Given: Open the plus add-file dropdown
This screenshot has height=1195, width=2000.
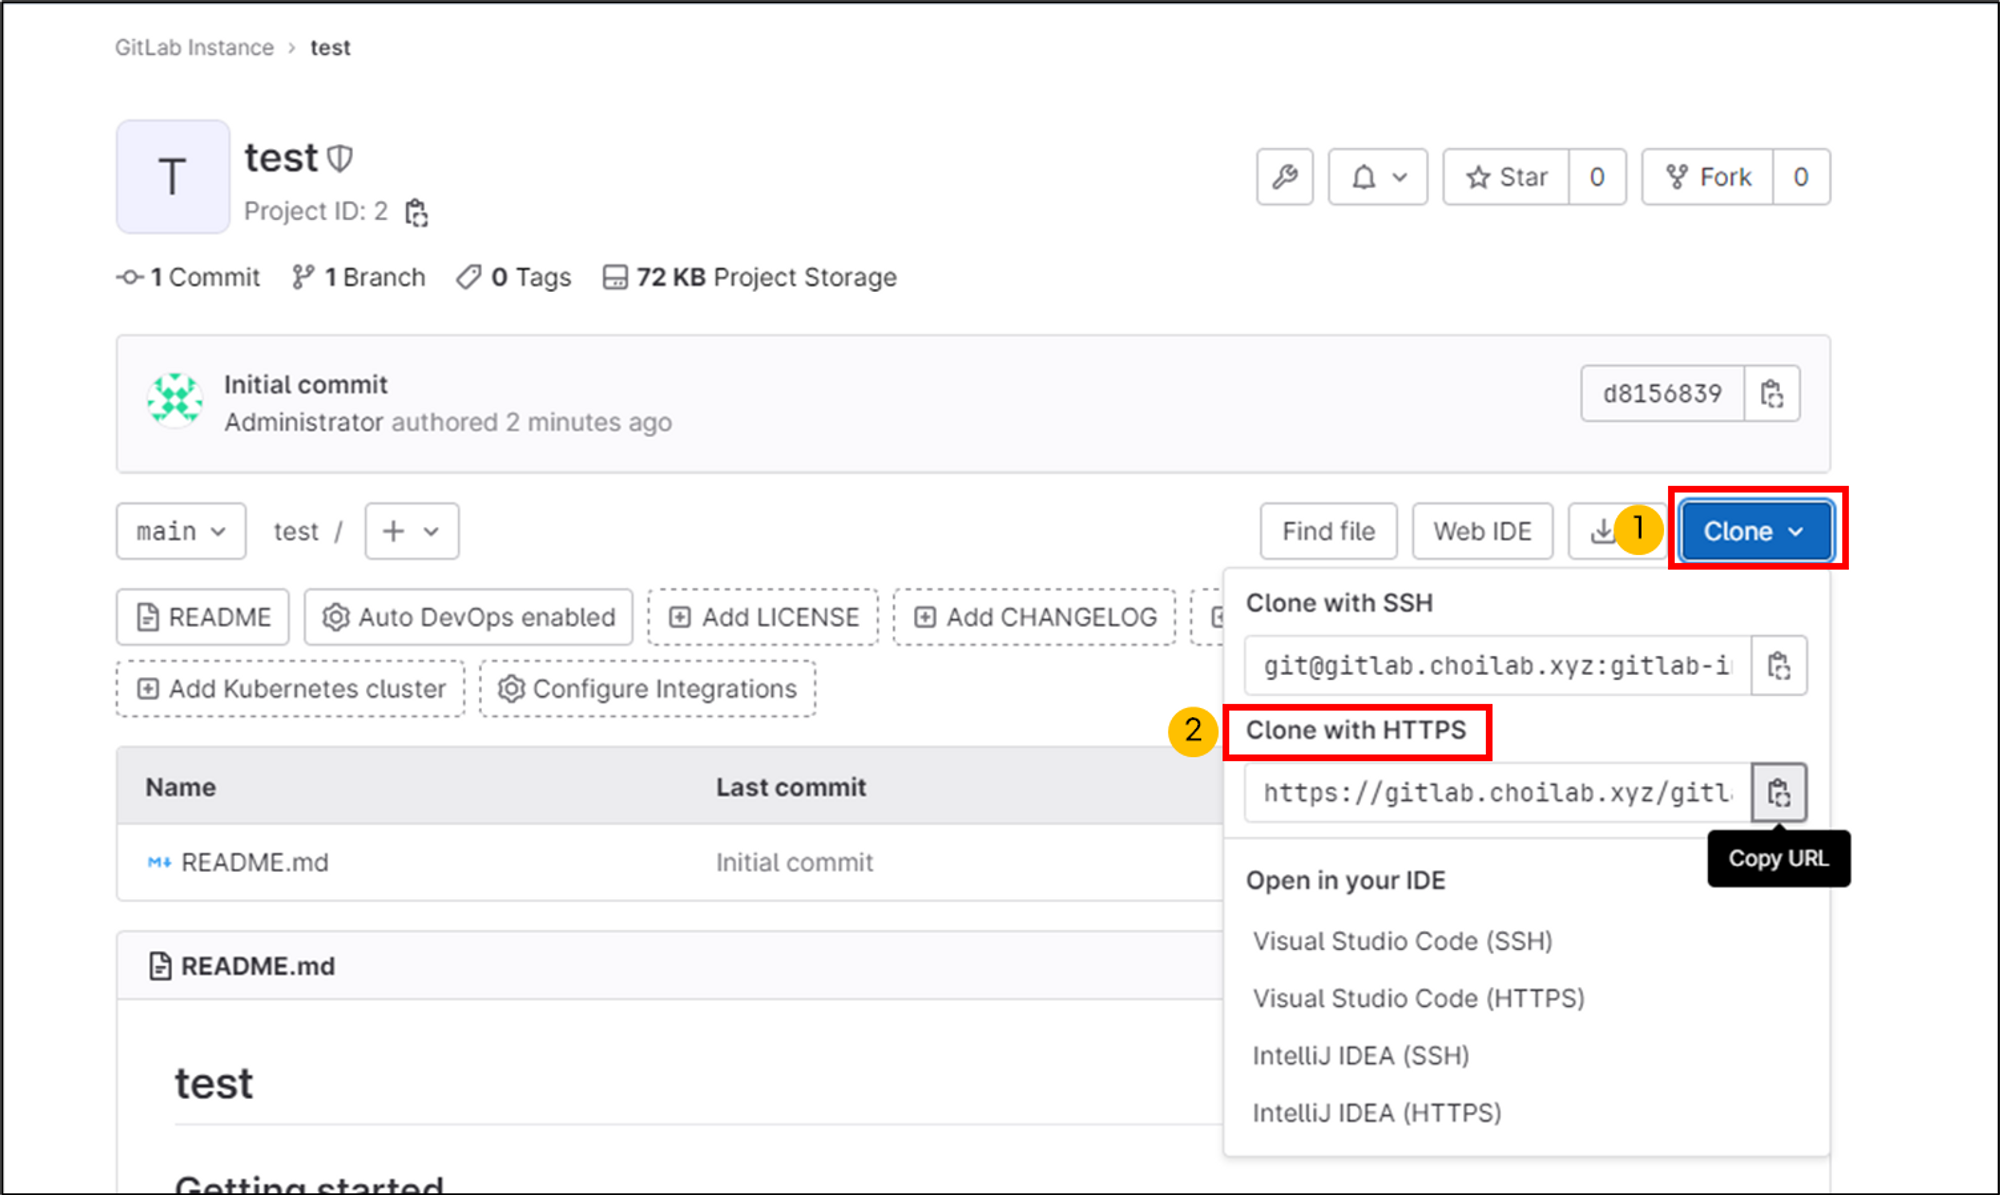Looking at the screenshot, I should pos(412,531).
